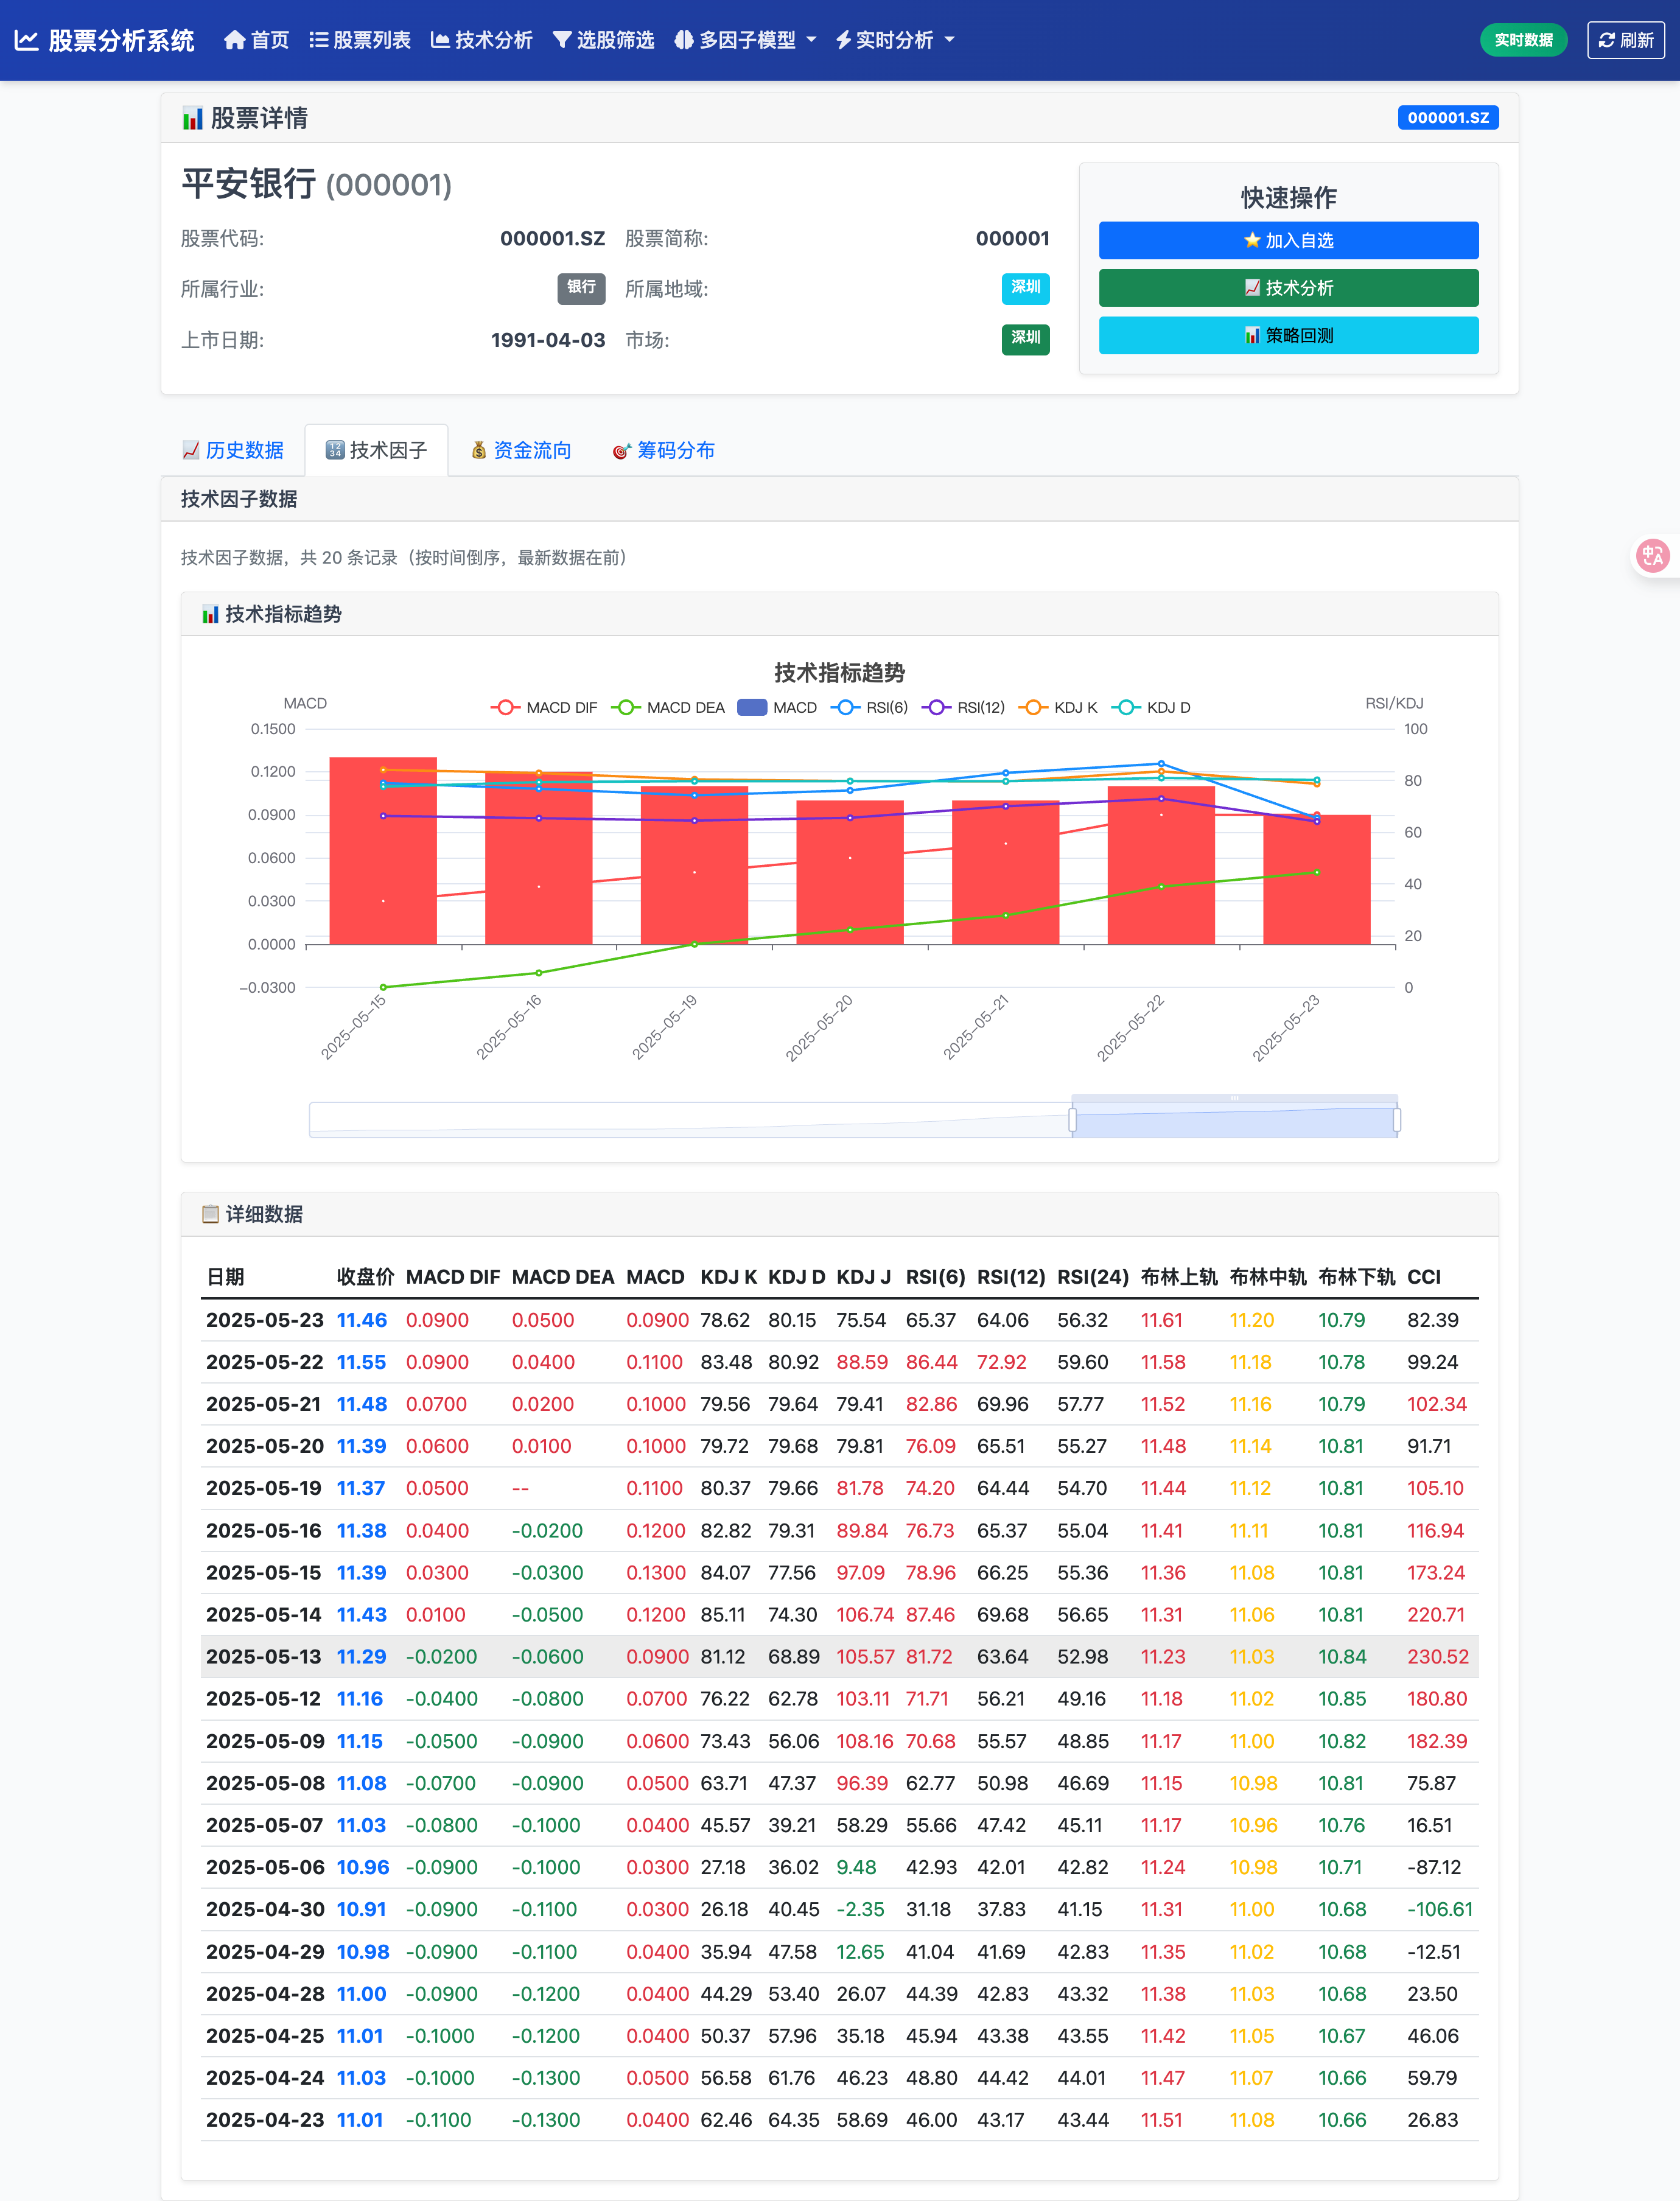Open 选股筛选 via the filter funnel icon
The image size is (1680, 2201).
pyautogui.click(x=562, y=40)
